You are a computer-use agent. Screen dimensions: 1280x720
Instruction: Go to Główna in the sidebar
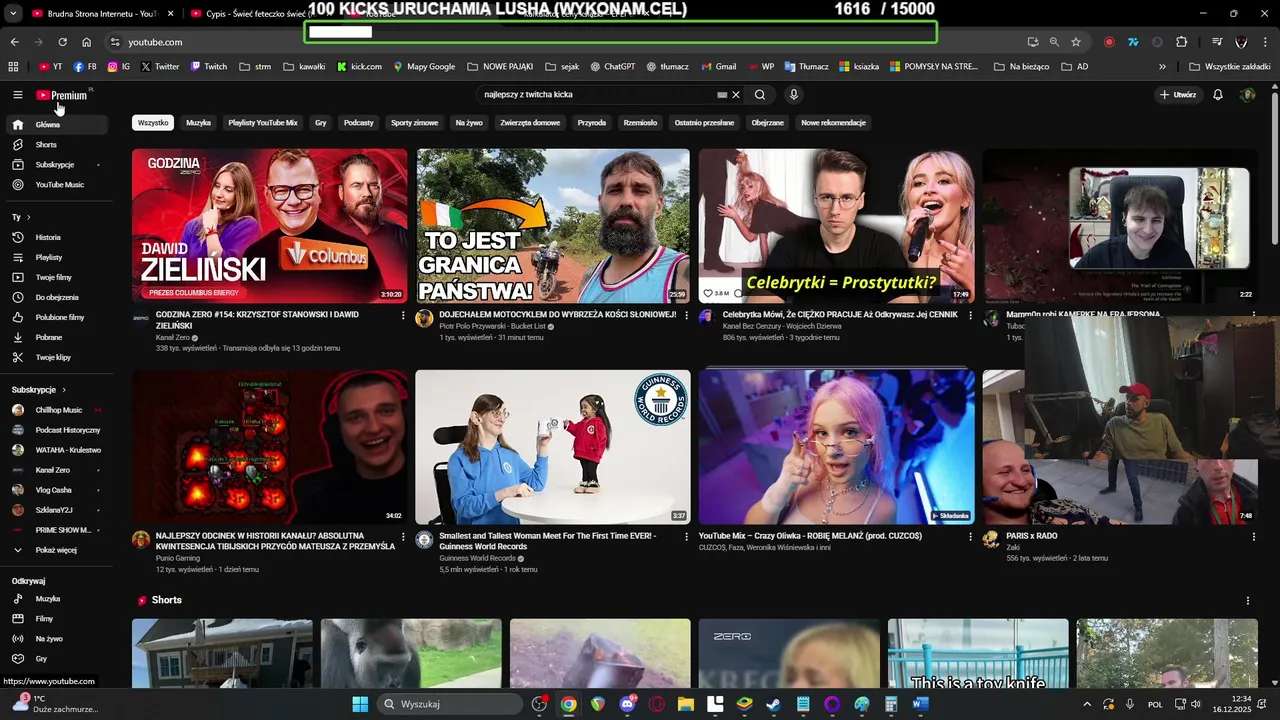pyautogui.click(x=56, y=125)
